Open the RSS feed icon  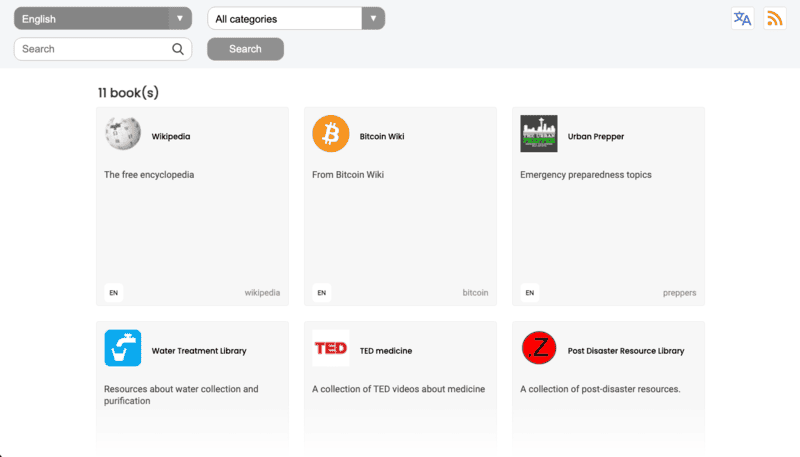(774, 19)
